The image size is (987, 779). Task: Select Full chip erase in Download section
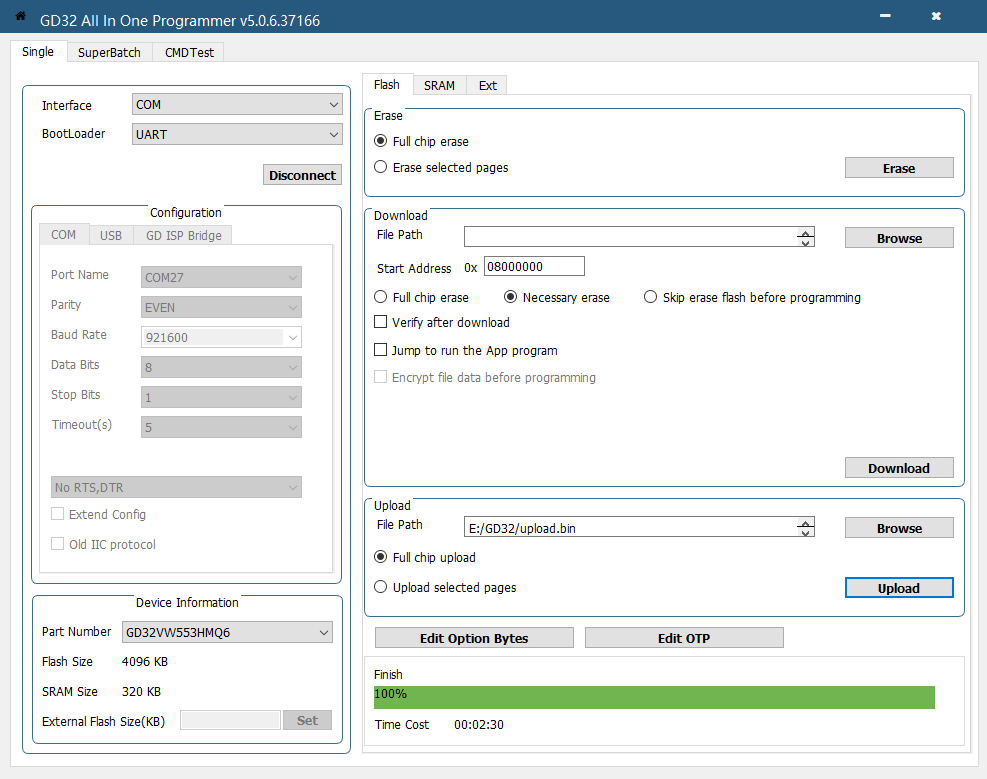[380, 296]
